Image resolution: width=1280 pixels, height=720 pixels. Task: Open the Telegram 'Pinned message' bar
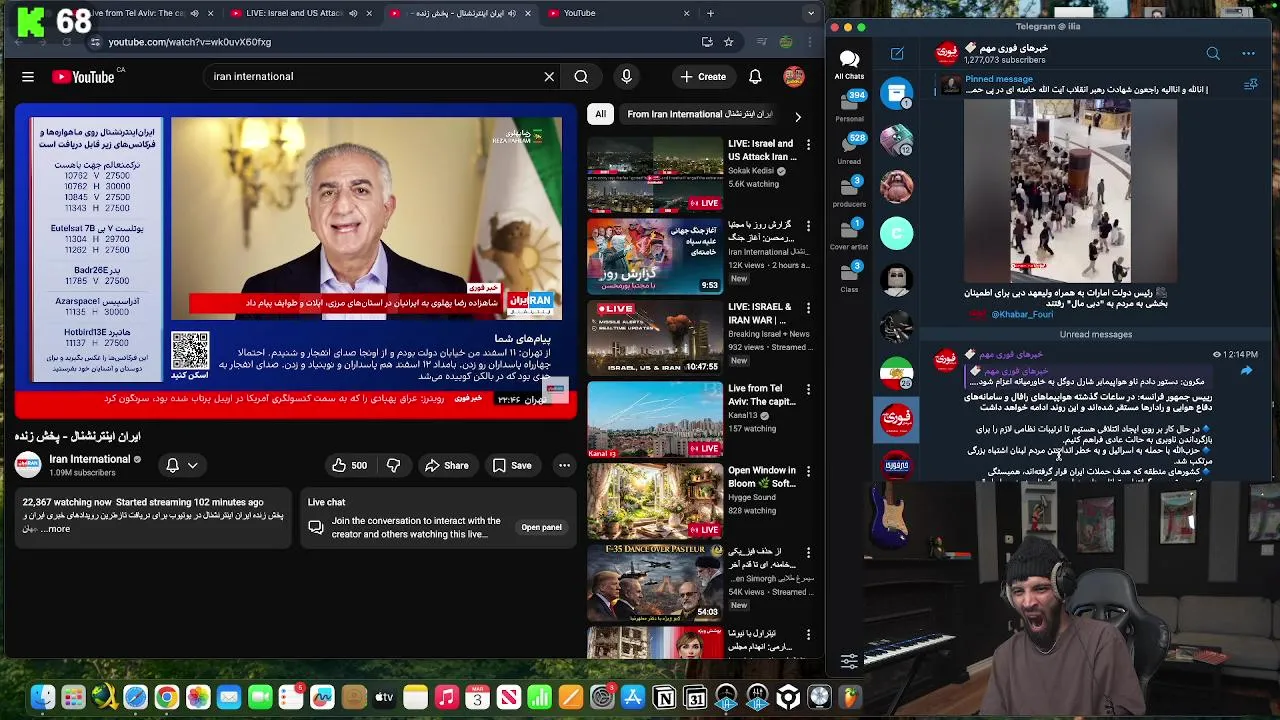1085,85
